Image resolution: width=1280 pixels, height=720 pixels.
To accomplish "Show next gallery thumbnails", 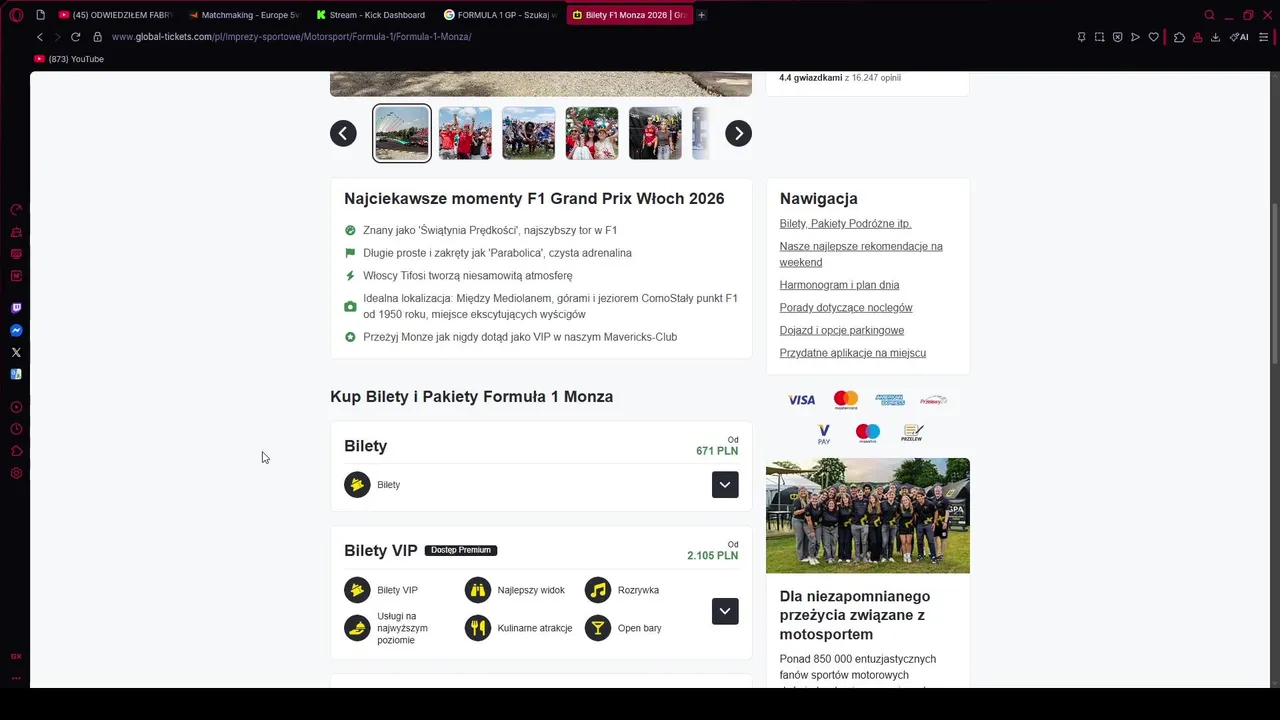I will (x=738, y=133).
